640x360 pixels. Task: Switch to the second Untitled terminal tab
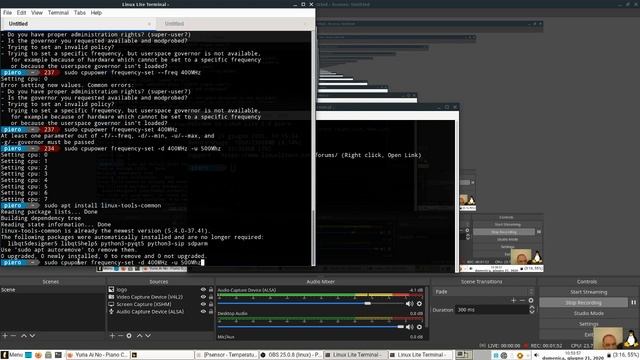[234, 24]
